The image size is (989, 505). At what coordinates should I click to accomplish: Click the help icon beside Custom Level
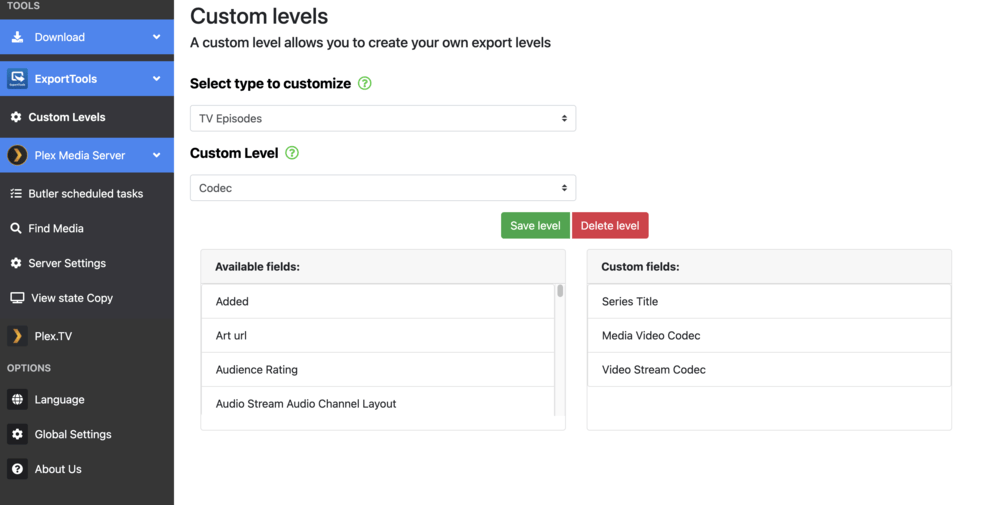292,153
